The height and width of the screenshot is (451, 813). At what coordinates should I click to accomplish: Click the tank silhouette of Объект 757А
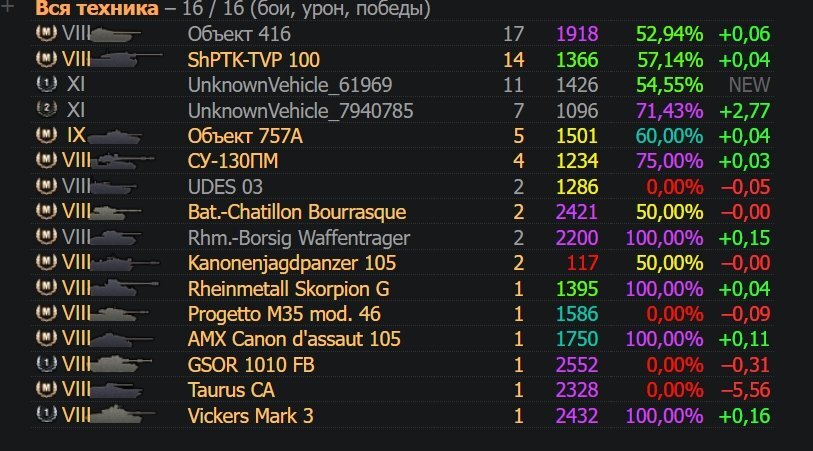coord(115,137)
